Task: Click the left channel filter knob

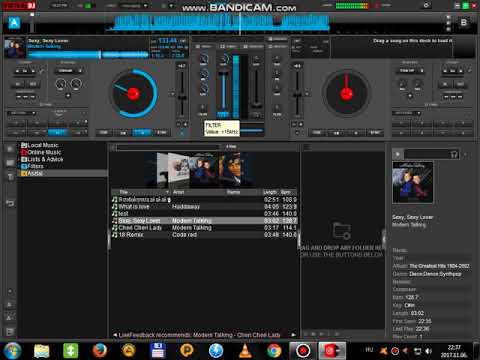Action: (203, 109)
